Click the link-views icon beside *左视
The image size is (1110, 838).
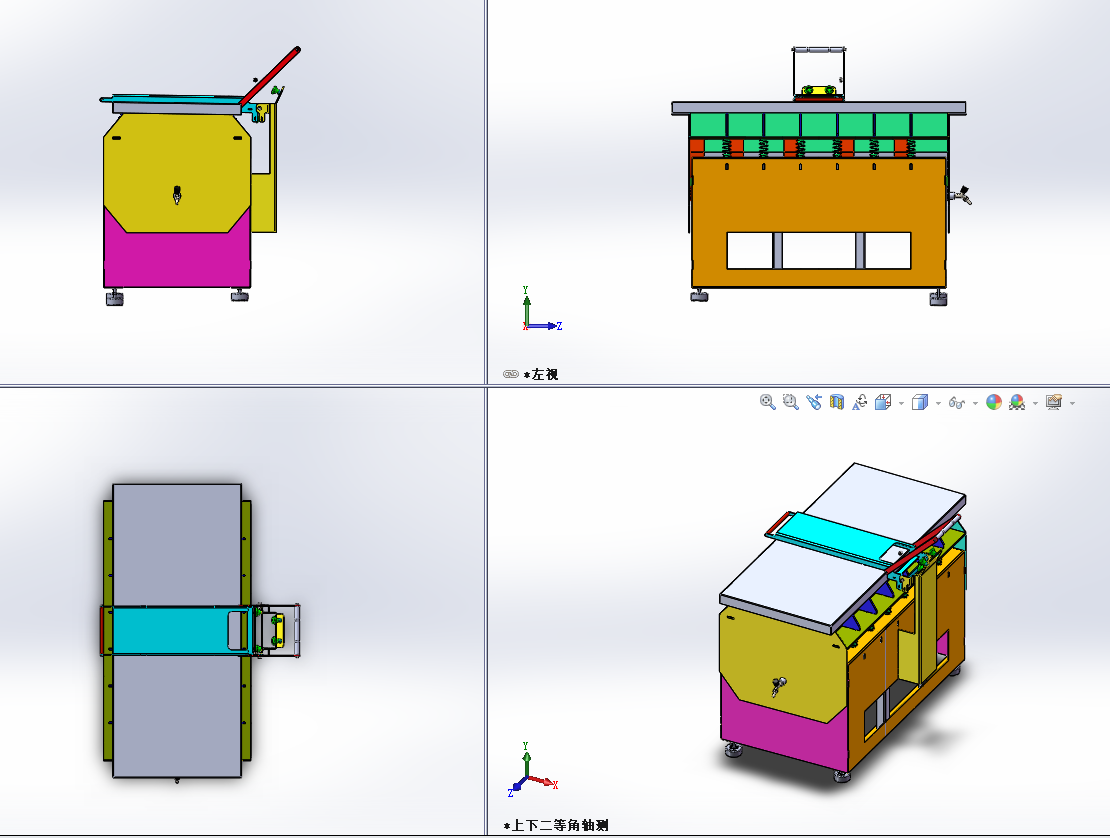tap(510, 374)
